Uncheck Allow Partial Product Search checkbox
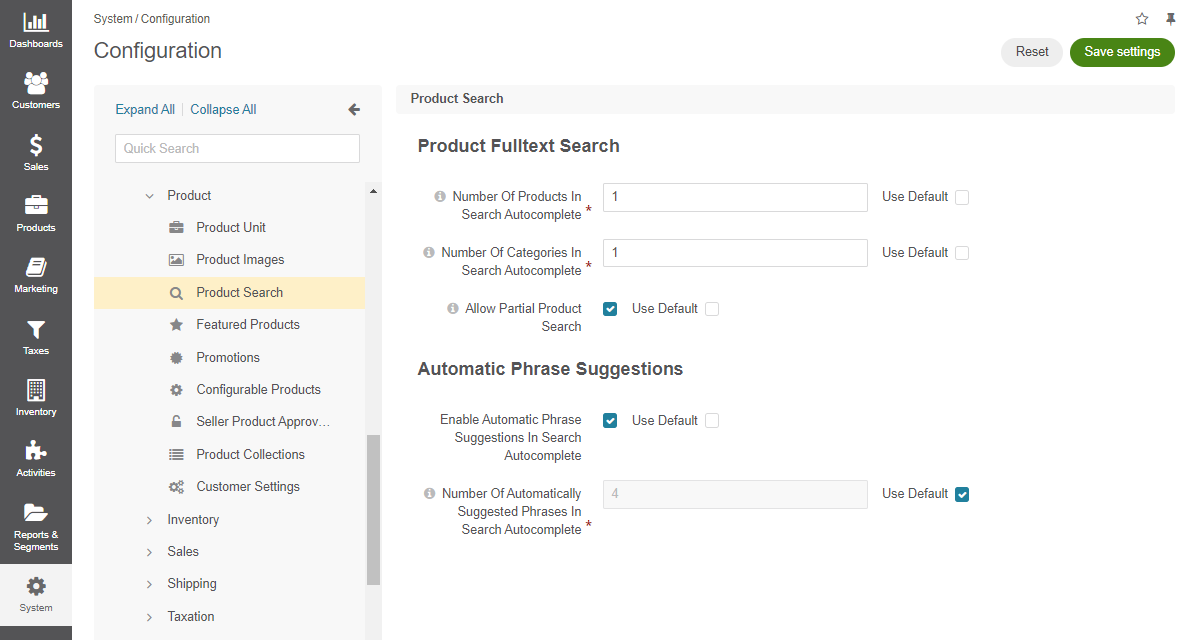The height and width of the screenshot is (640, 1181). click(610, 309)
